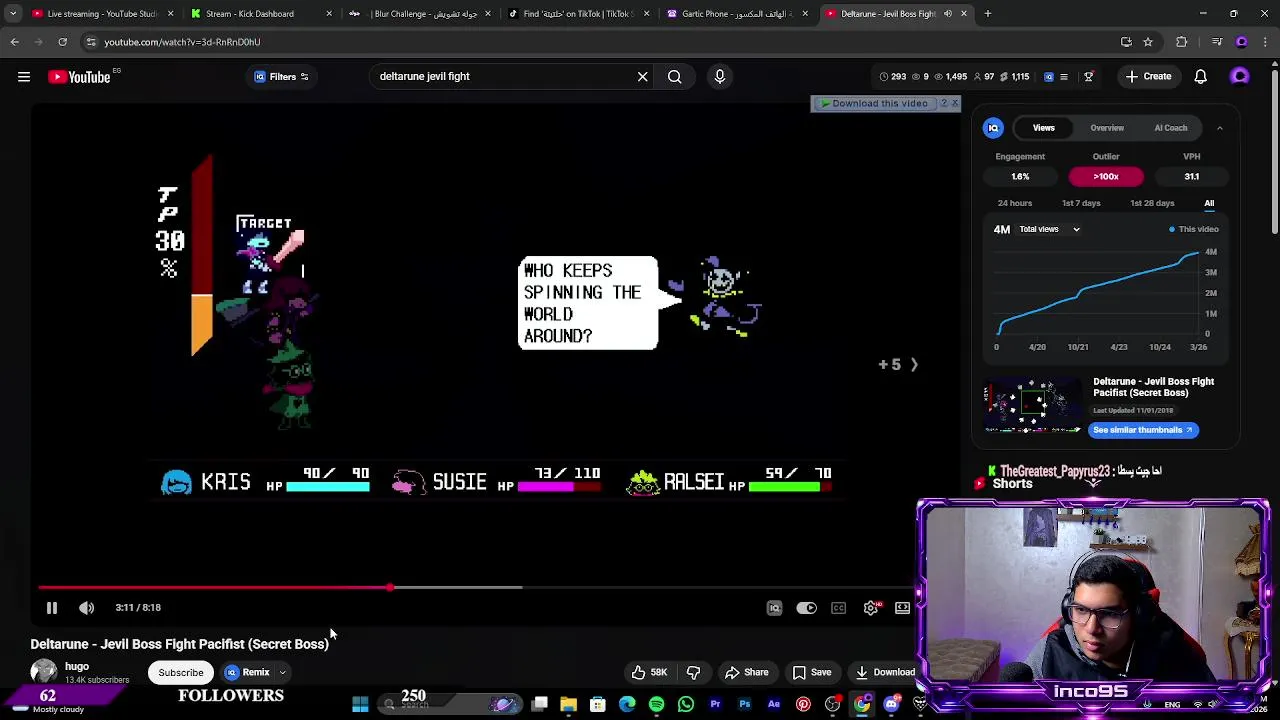Save the video to a playlist

[812, 672]
